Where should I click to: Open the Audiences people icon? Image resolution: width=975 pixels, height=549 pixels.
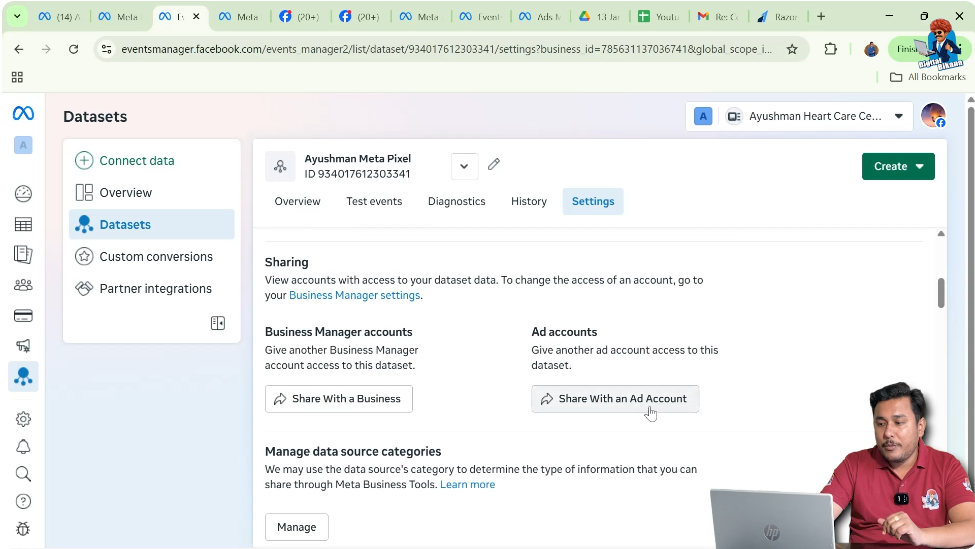23,285
